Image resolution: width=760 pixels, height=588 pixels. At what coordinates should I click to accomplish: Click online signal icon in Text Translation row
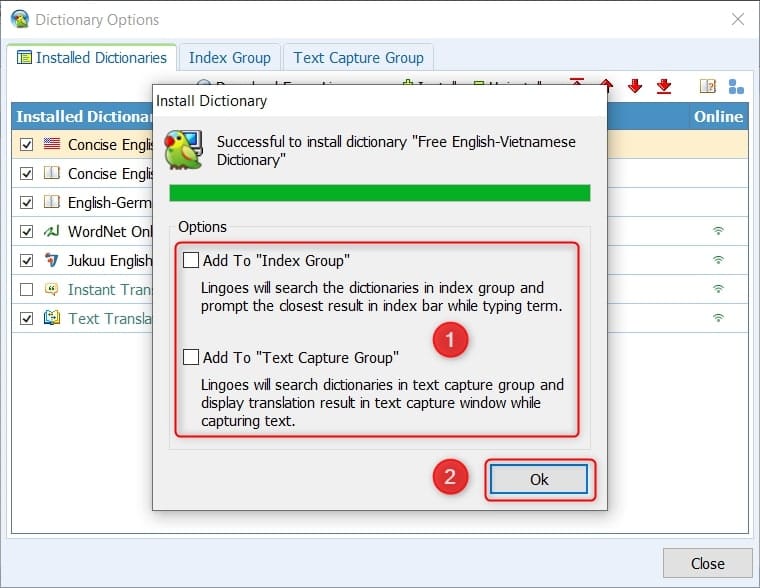pyautogui.click(x=718, y=318)
